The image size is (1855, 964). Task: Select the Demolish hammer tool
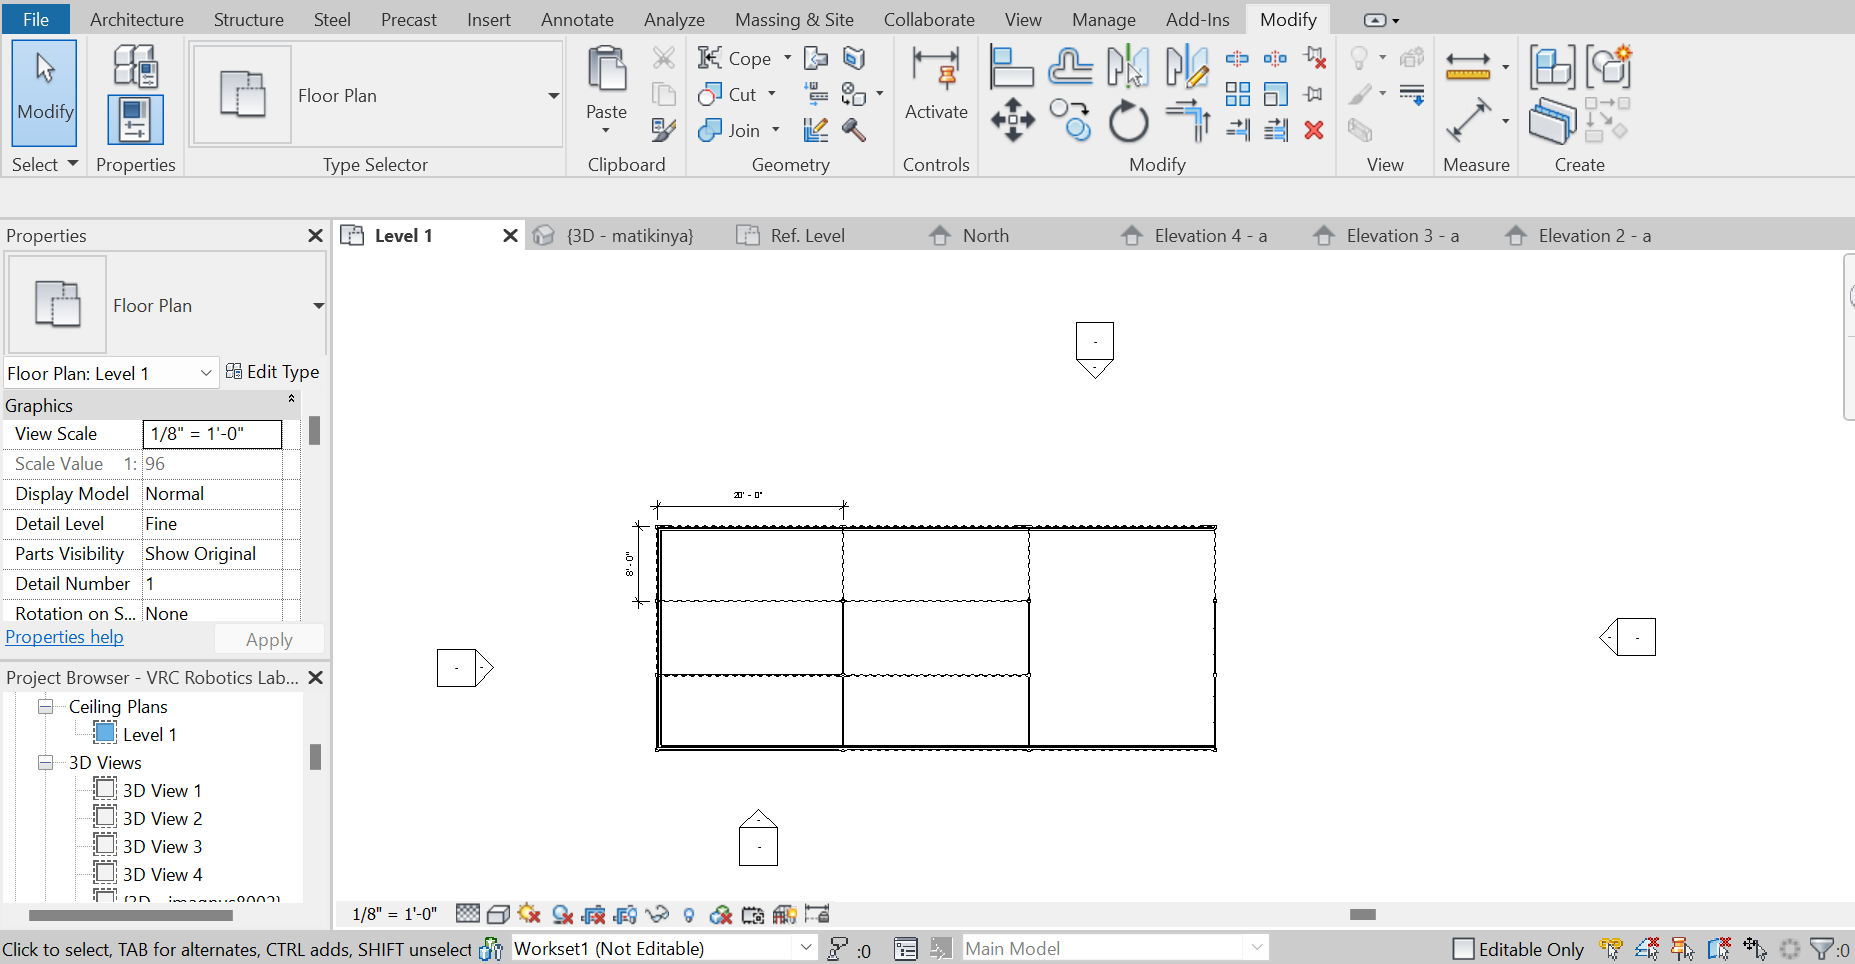[x=853, y=130]
